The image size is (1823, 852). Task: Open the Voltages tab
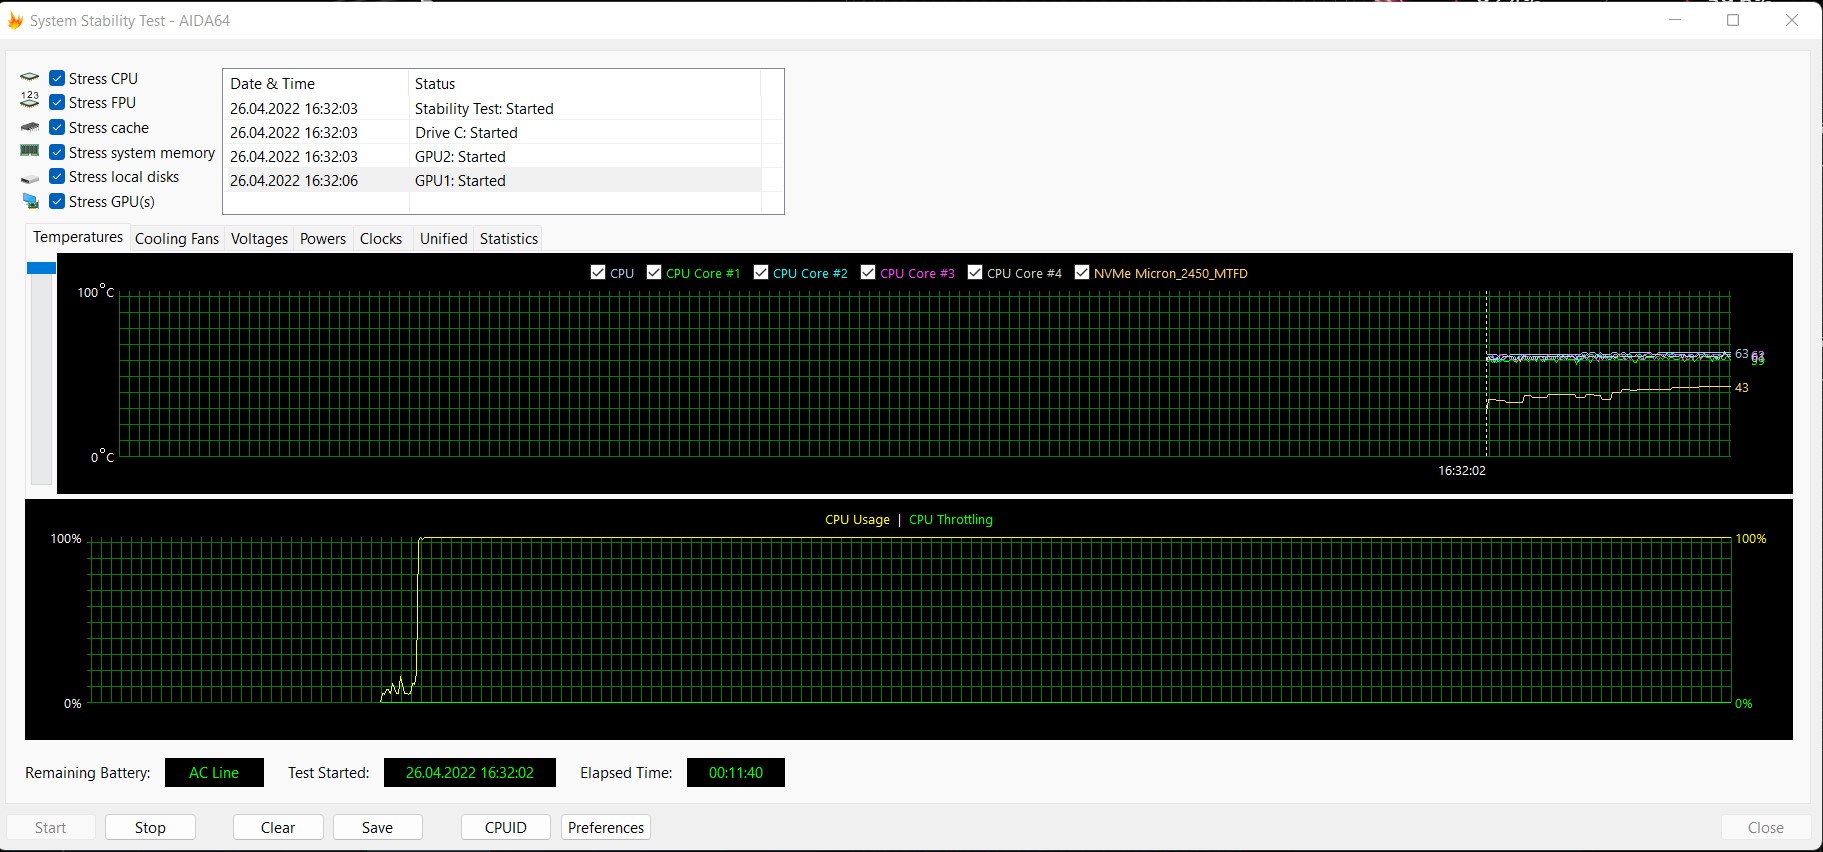259,239
